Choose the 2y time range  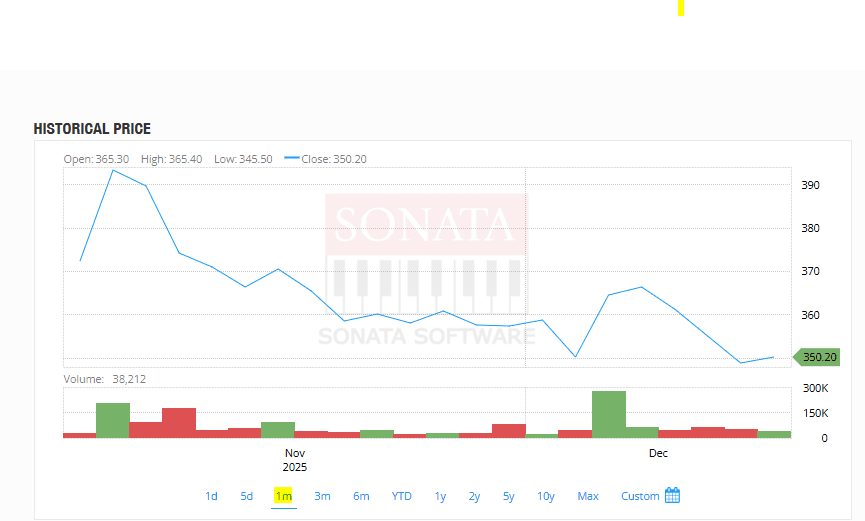point(474,496)
